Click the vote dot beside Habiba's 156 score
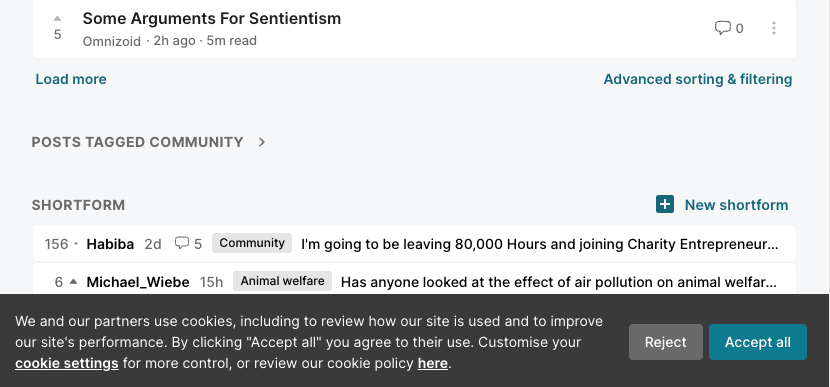This screenshot has height=387, width=830. point(76,244)
